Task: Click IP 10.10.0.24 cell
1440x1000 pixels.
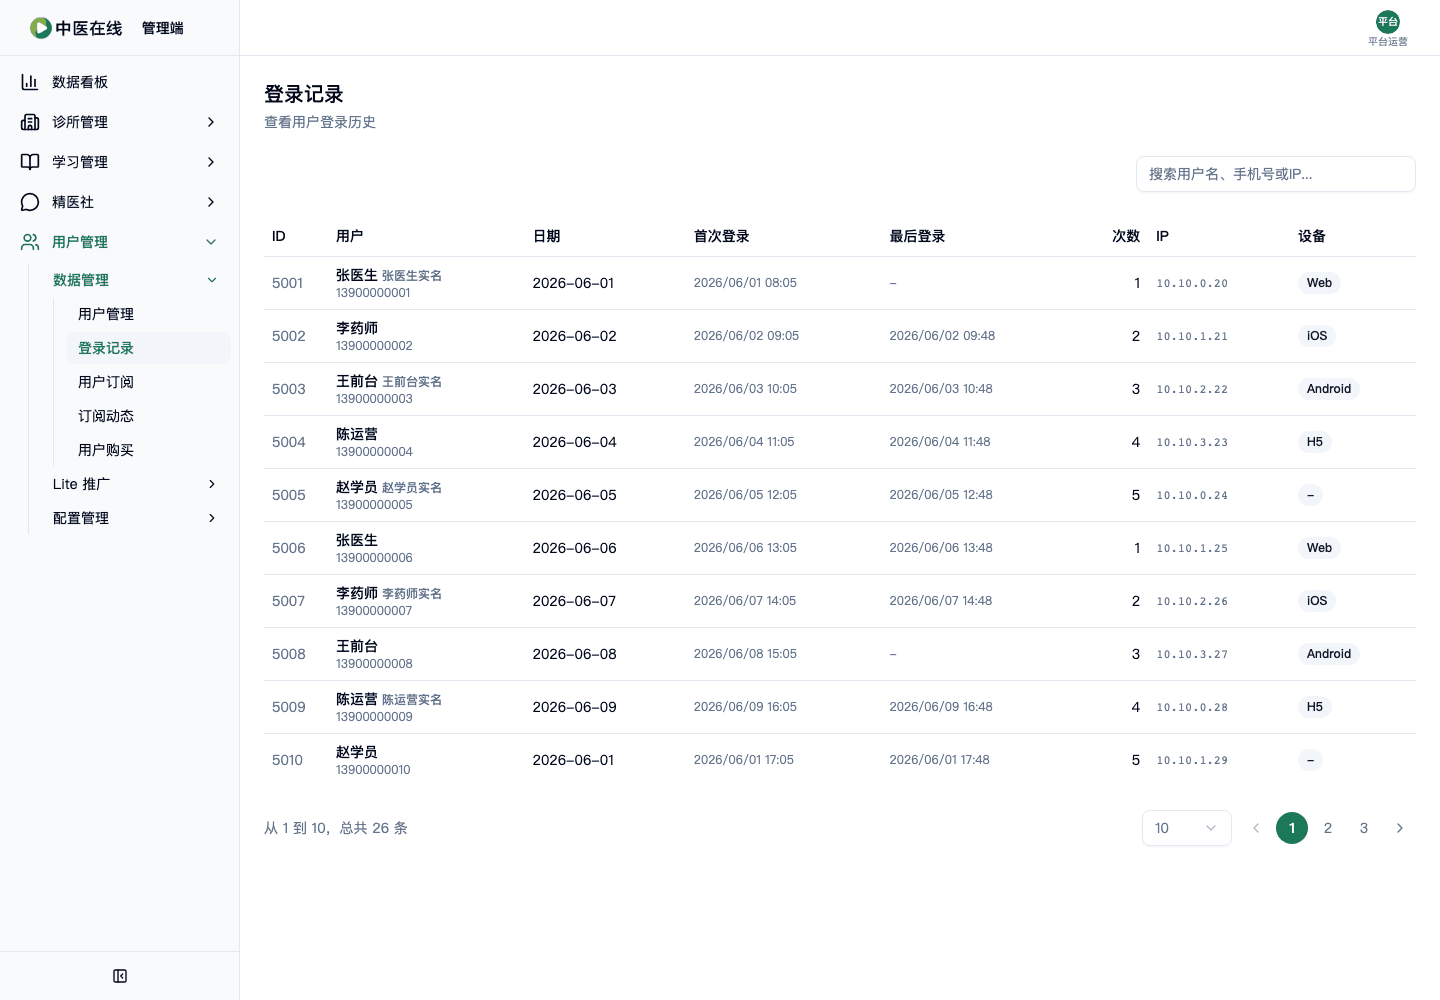Action: [1192, 495]
